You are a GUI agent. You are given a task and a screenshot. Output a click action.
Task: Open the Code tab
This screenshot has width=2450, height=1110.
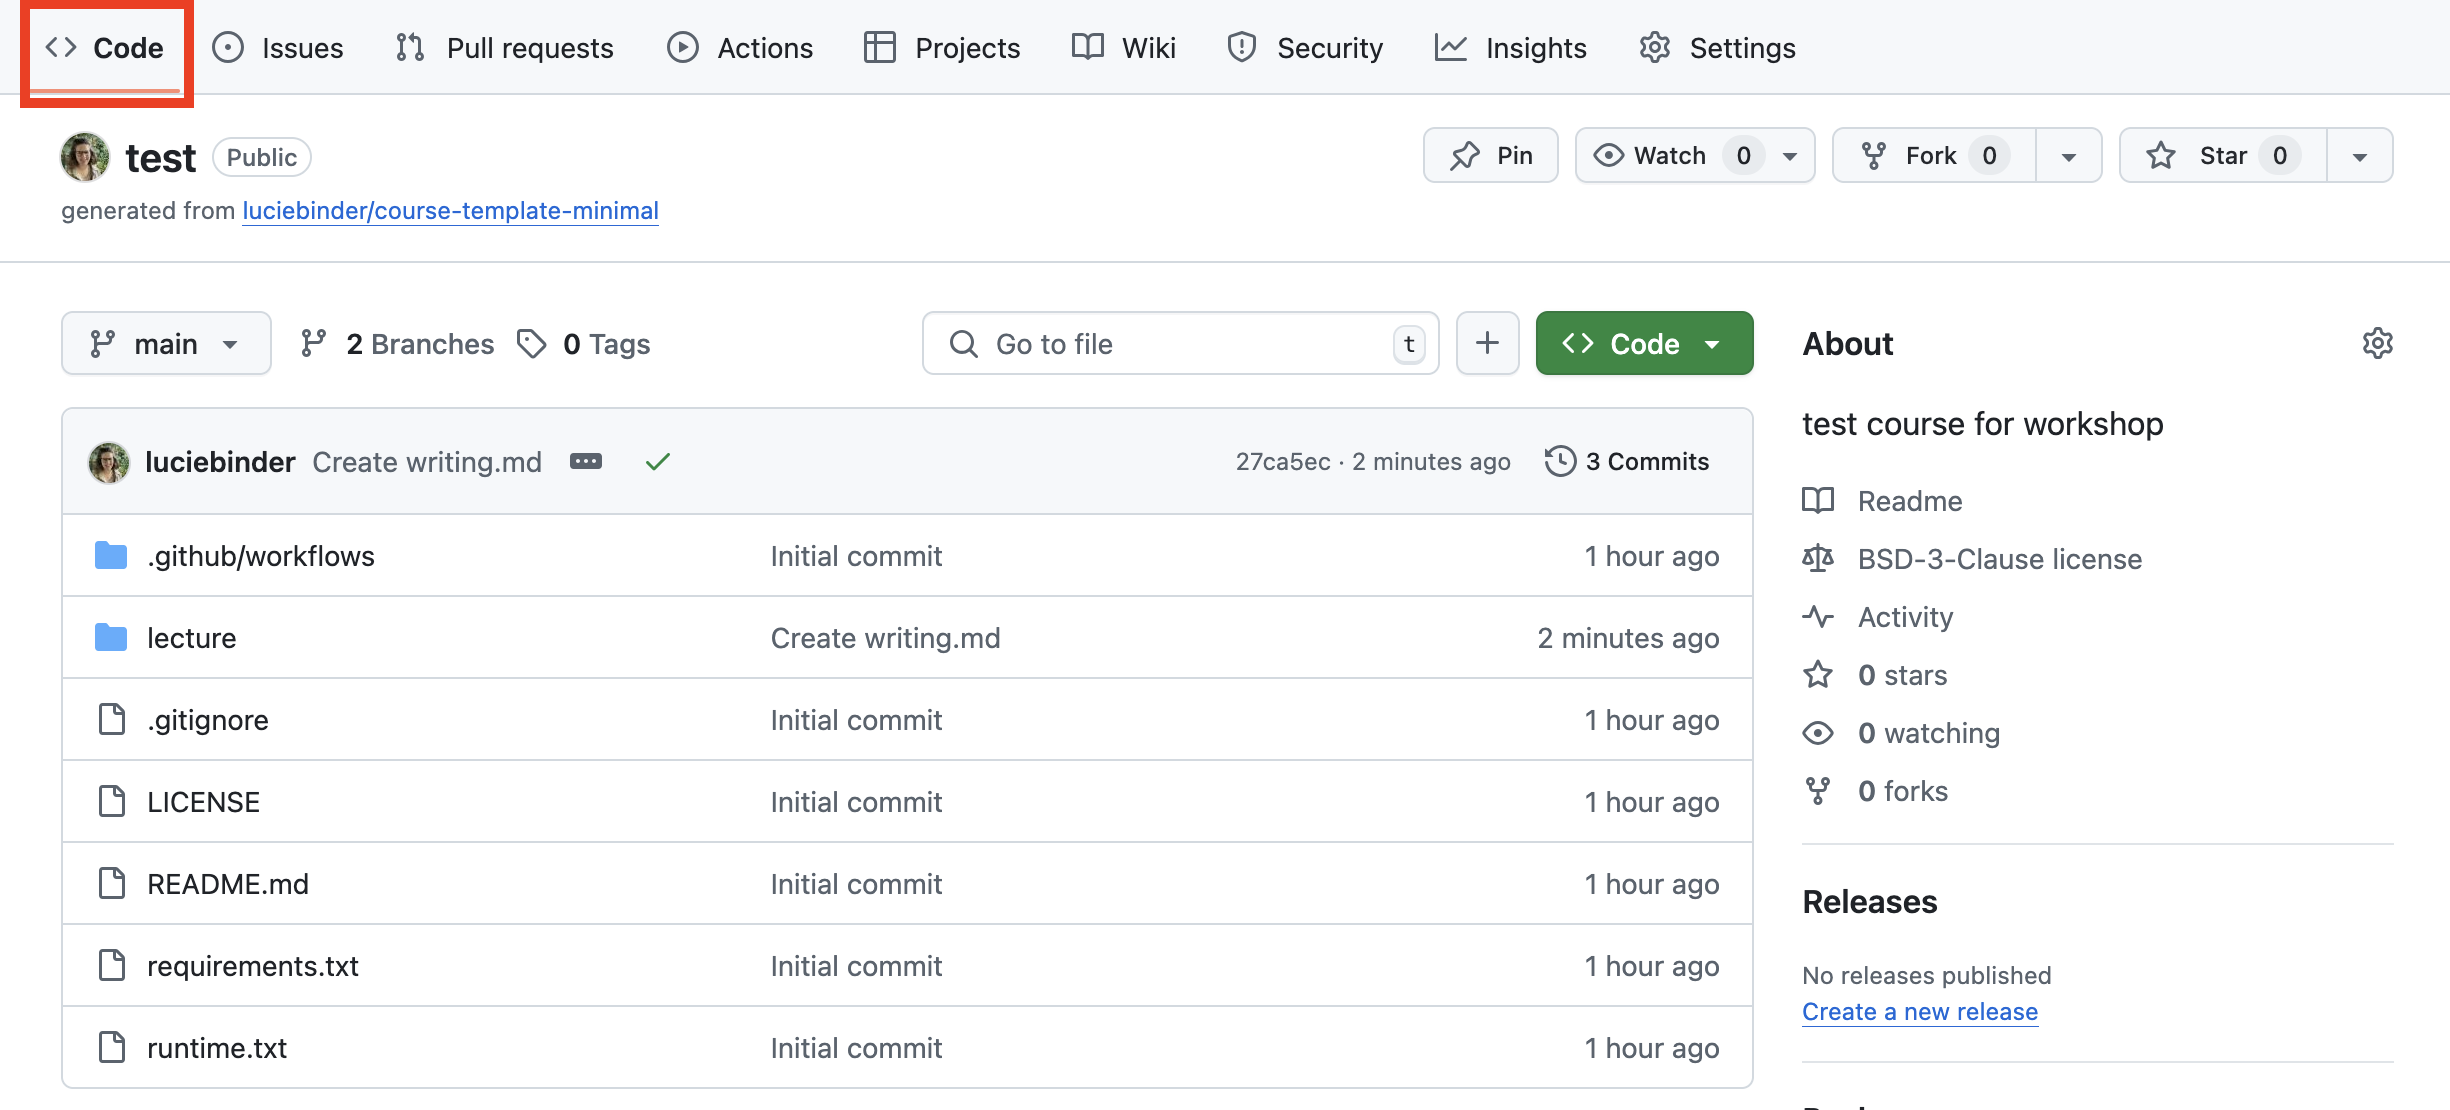point(105,48)
